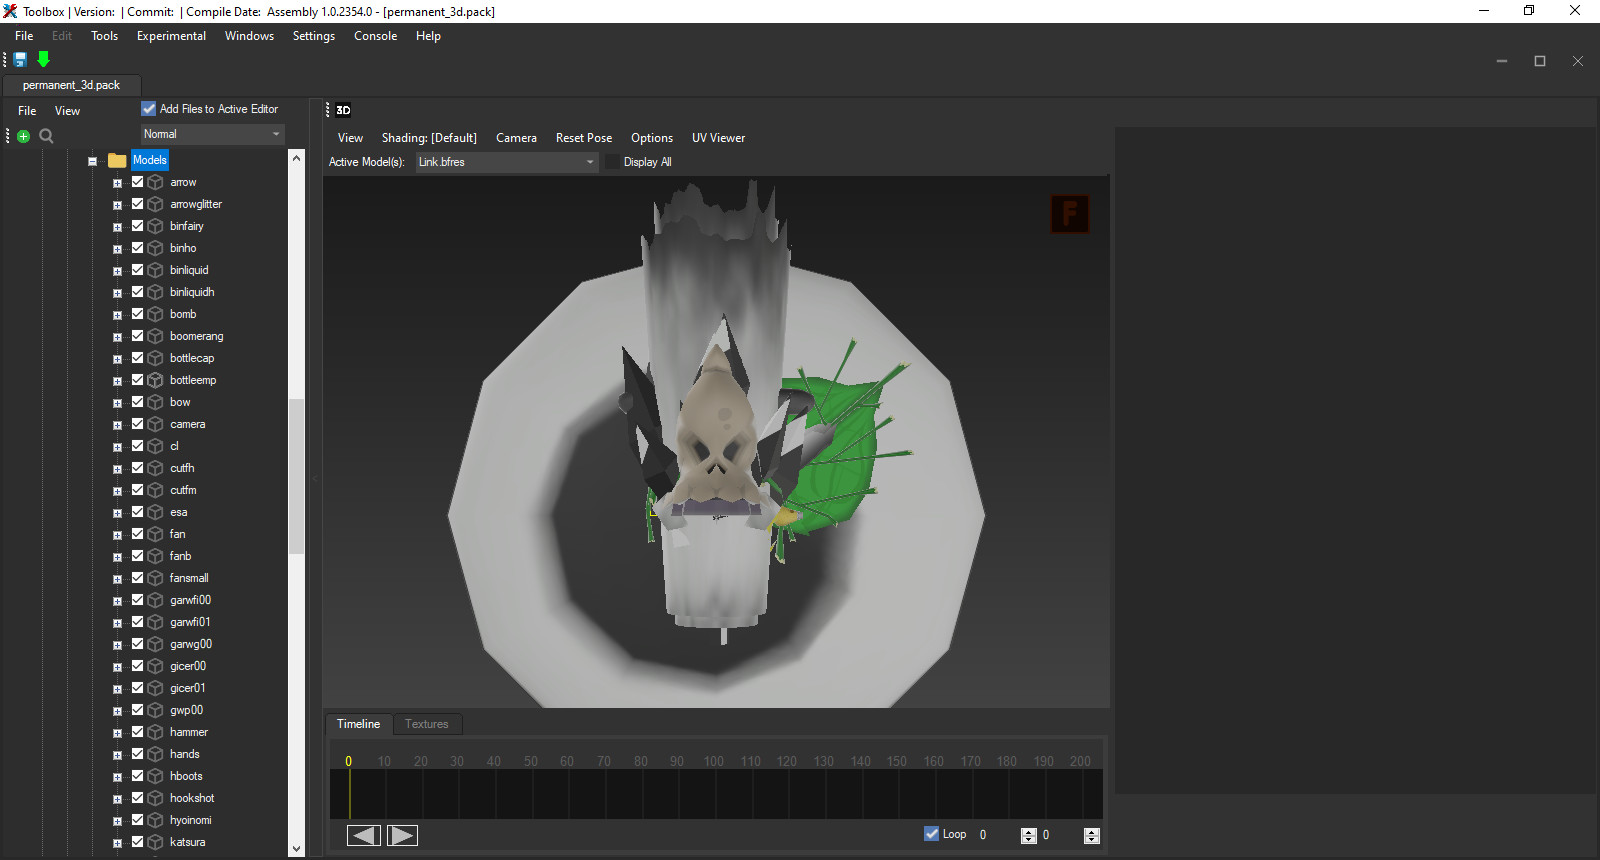
Task: Switch to the Textures tab
Action: pos(427,724)
